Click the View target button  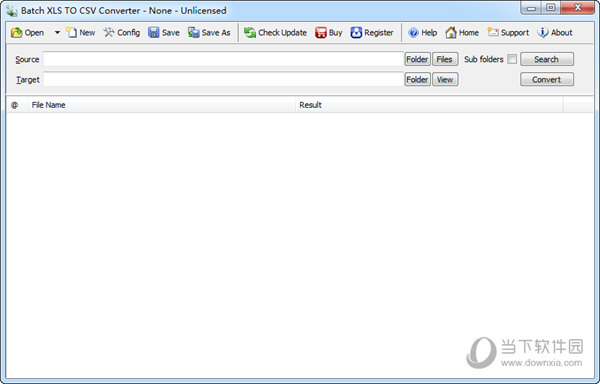click(x=445, y=80)
